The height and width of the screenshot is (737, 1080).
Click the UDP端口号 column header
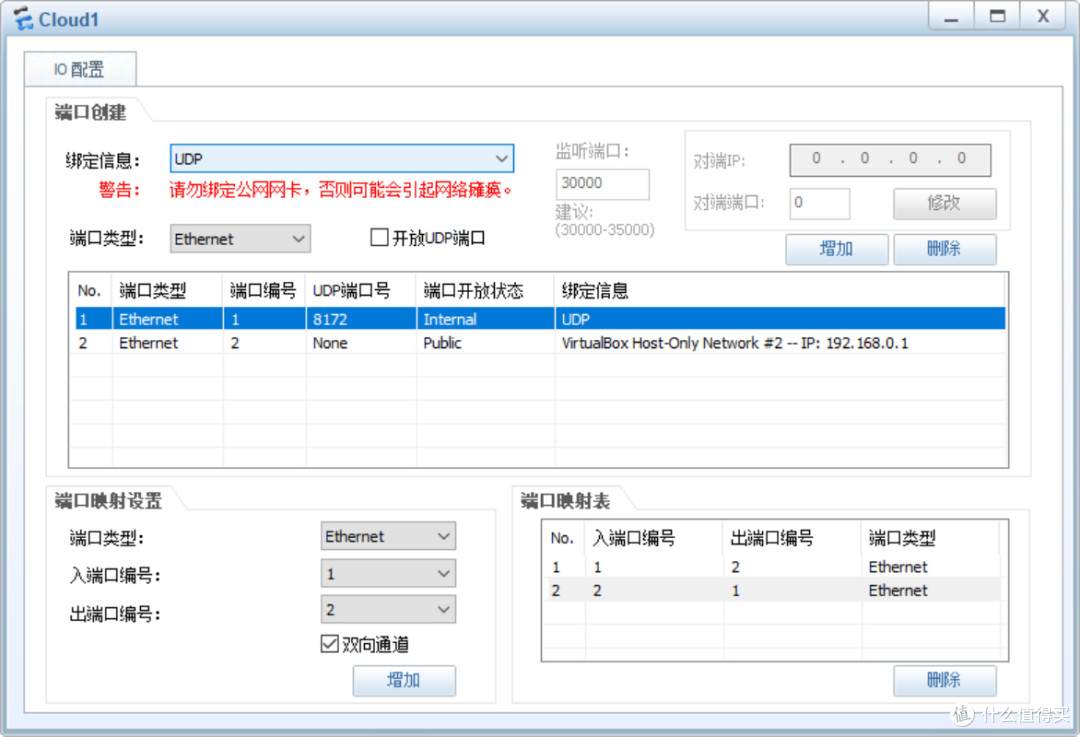point(361,291)
